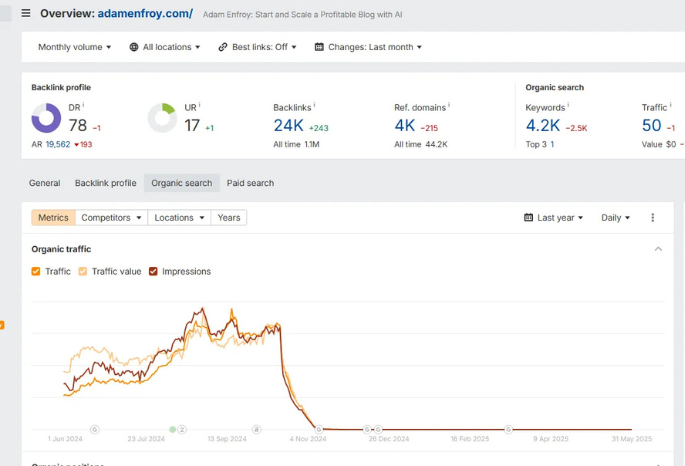Open the hamburger menu next to Overview
The height and width of the screenshot is (466, 685).
pyautogui.click(x=26, y=13)
